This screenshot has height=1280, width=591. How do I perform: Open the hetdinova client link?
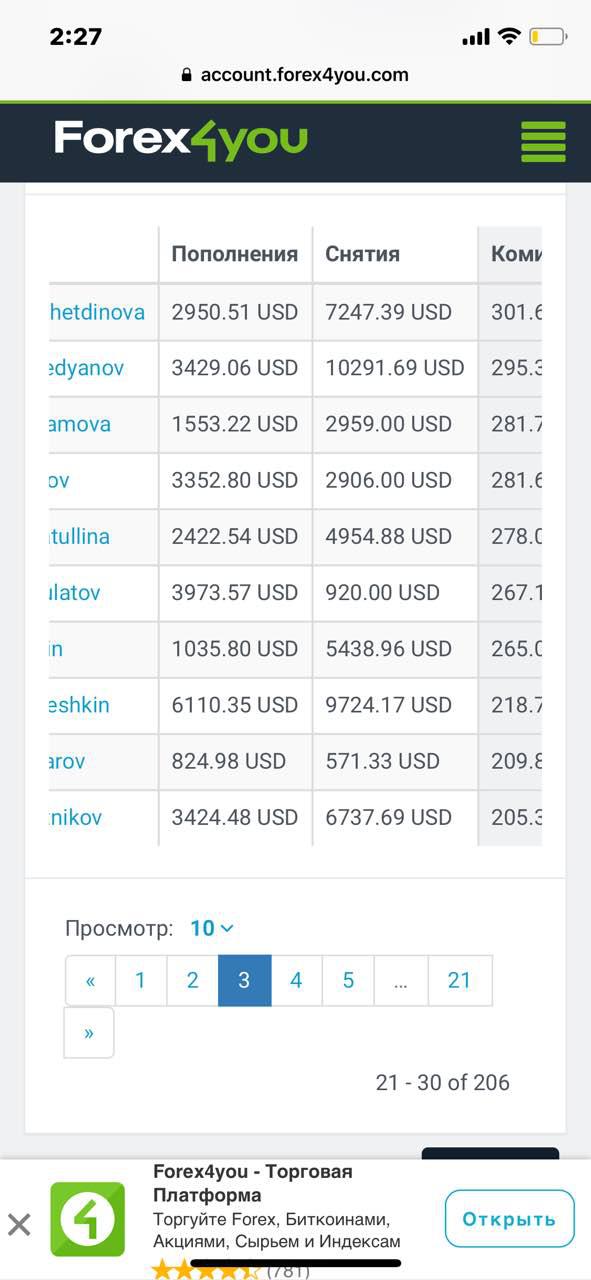tap(97, 312)
